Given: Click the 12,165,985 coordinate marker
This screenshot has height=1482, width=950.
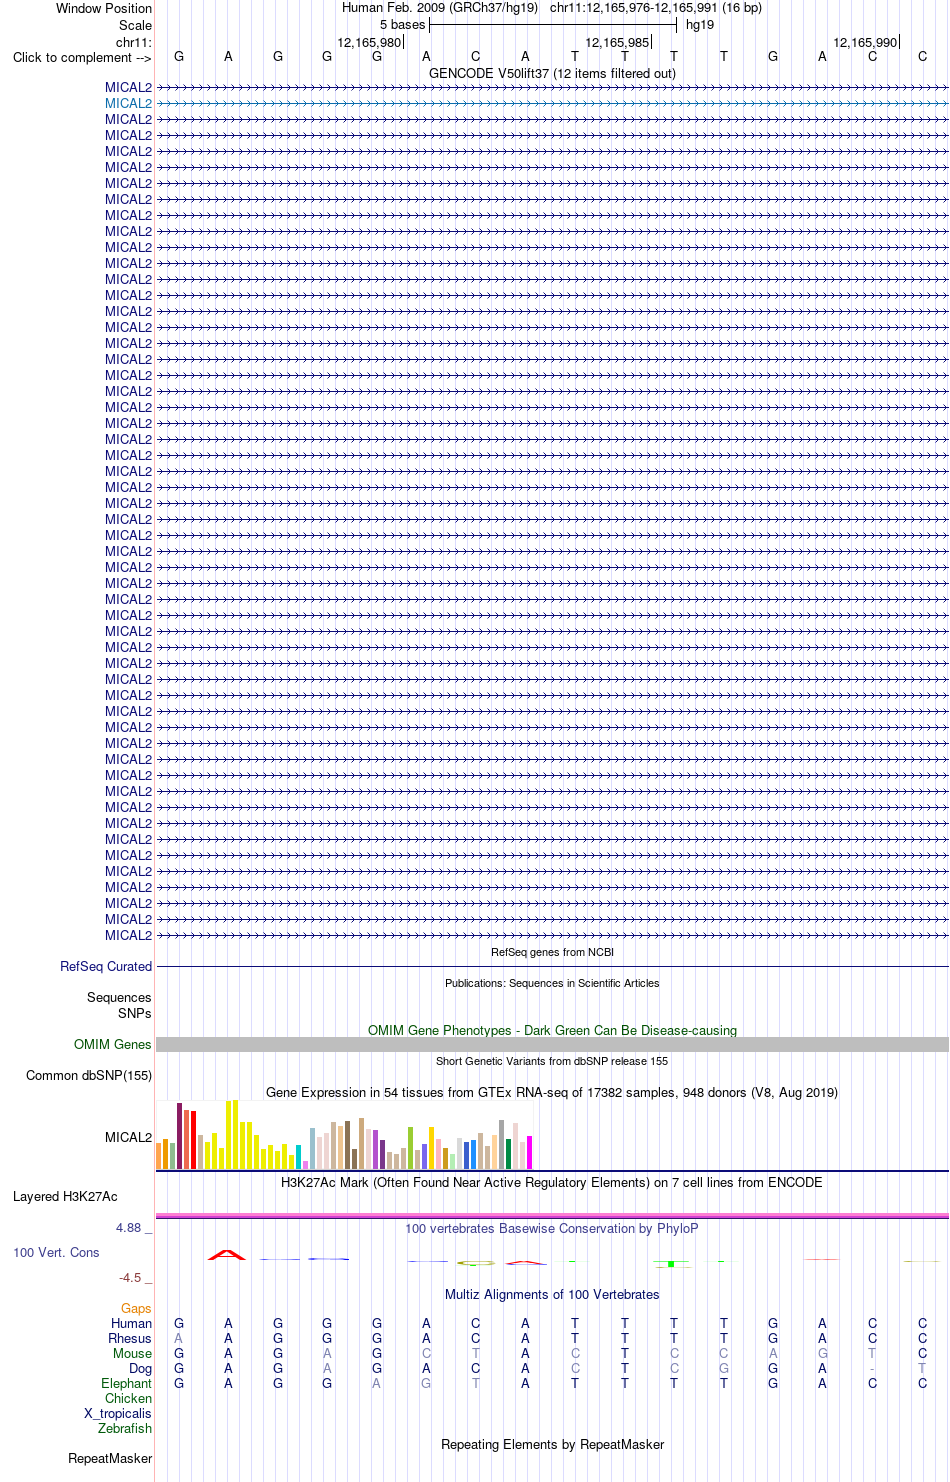Looking at the screenshot, I should coord(617,42).
